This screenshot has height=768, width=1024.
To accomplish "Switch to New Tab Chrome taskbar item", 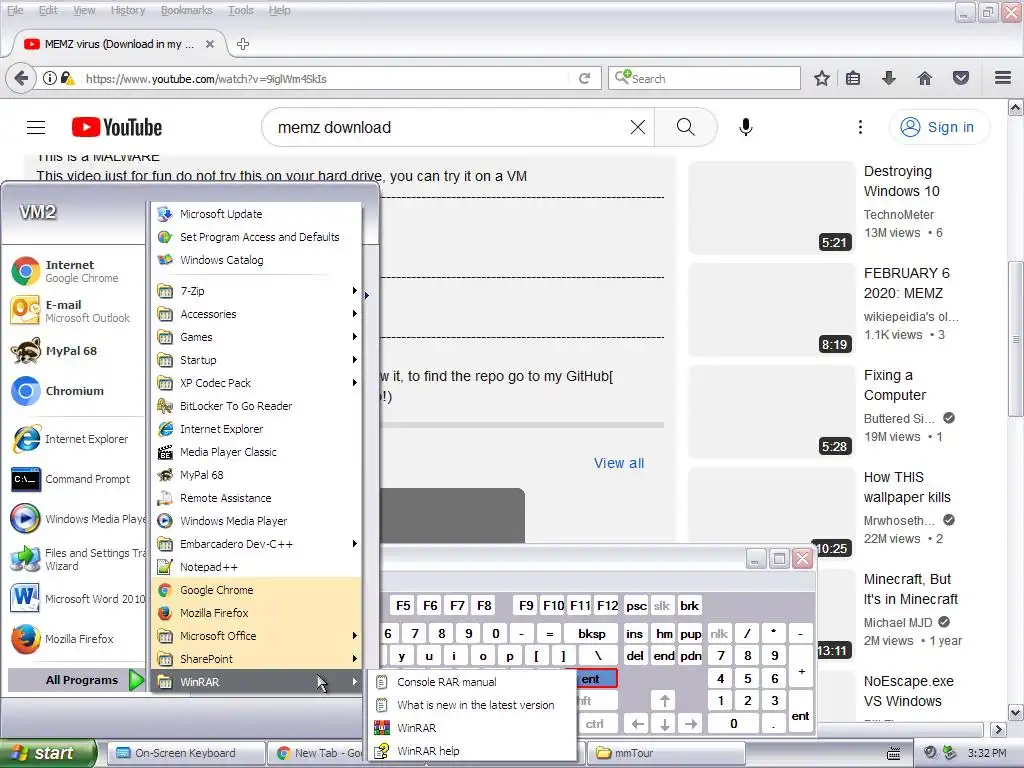I will 317,753.
